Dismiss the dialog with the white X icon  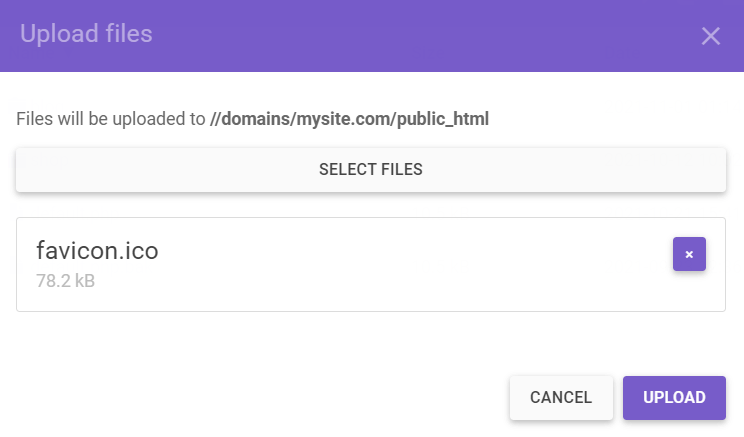[710, 37]
